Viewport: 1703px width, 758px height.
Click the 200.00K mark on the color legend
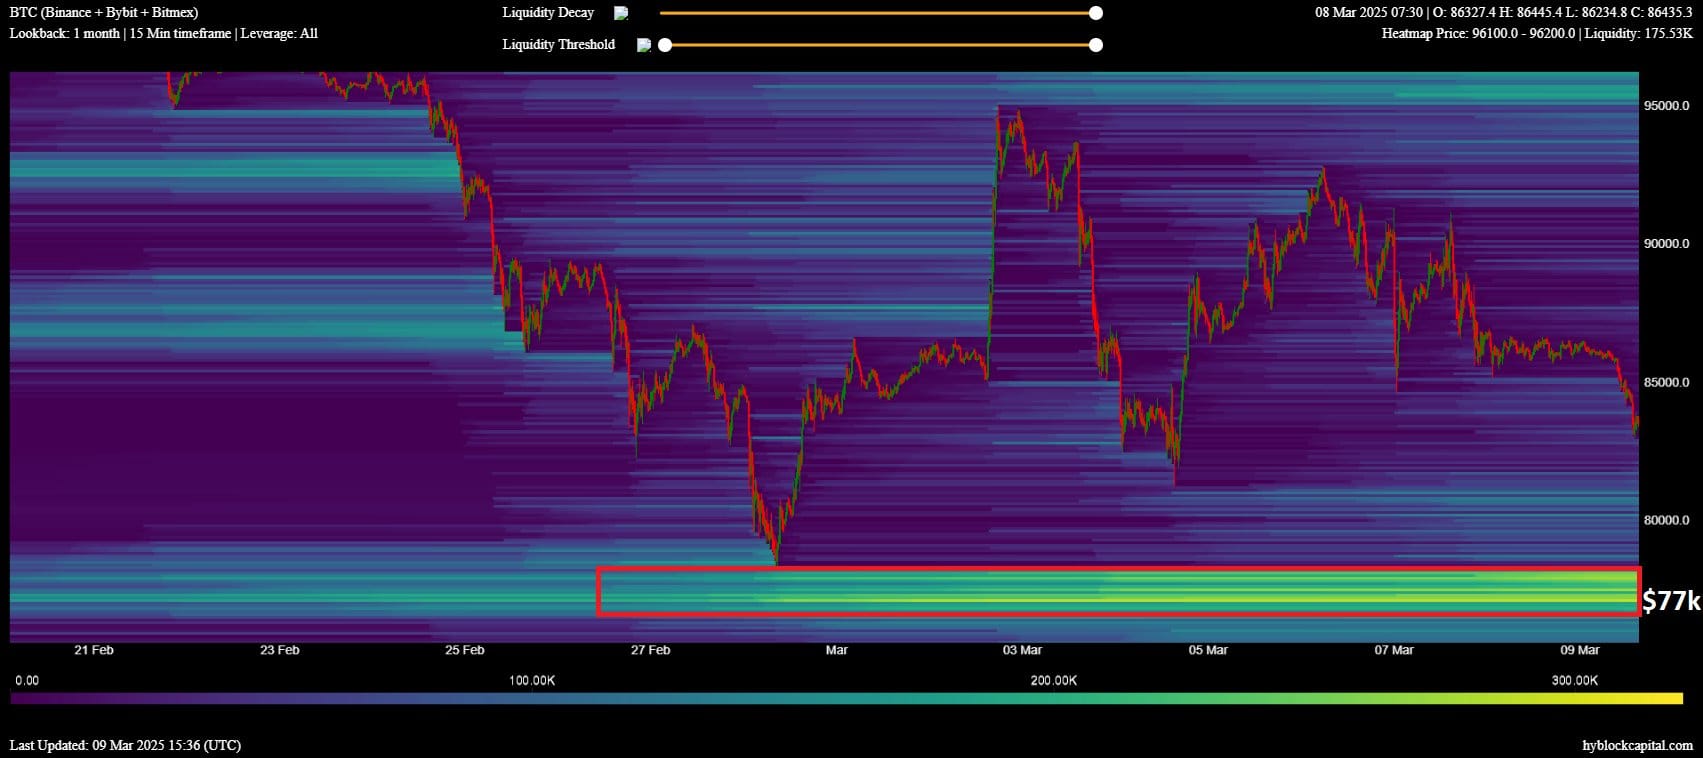click(1053, 680)
